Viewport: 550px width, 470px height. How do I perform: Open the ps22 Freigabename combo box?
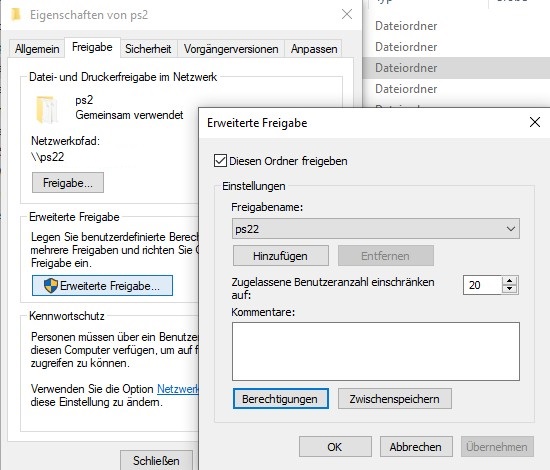[376, 229]
